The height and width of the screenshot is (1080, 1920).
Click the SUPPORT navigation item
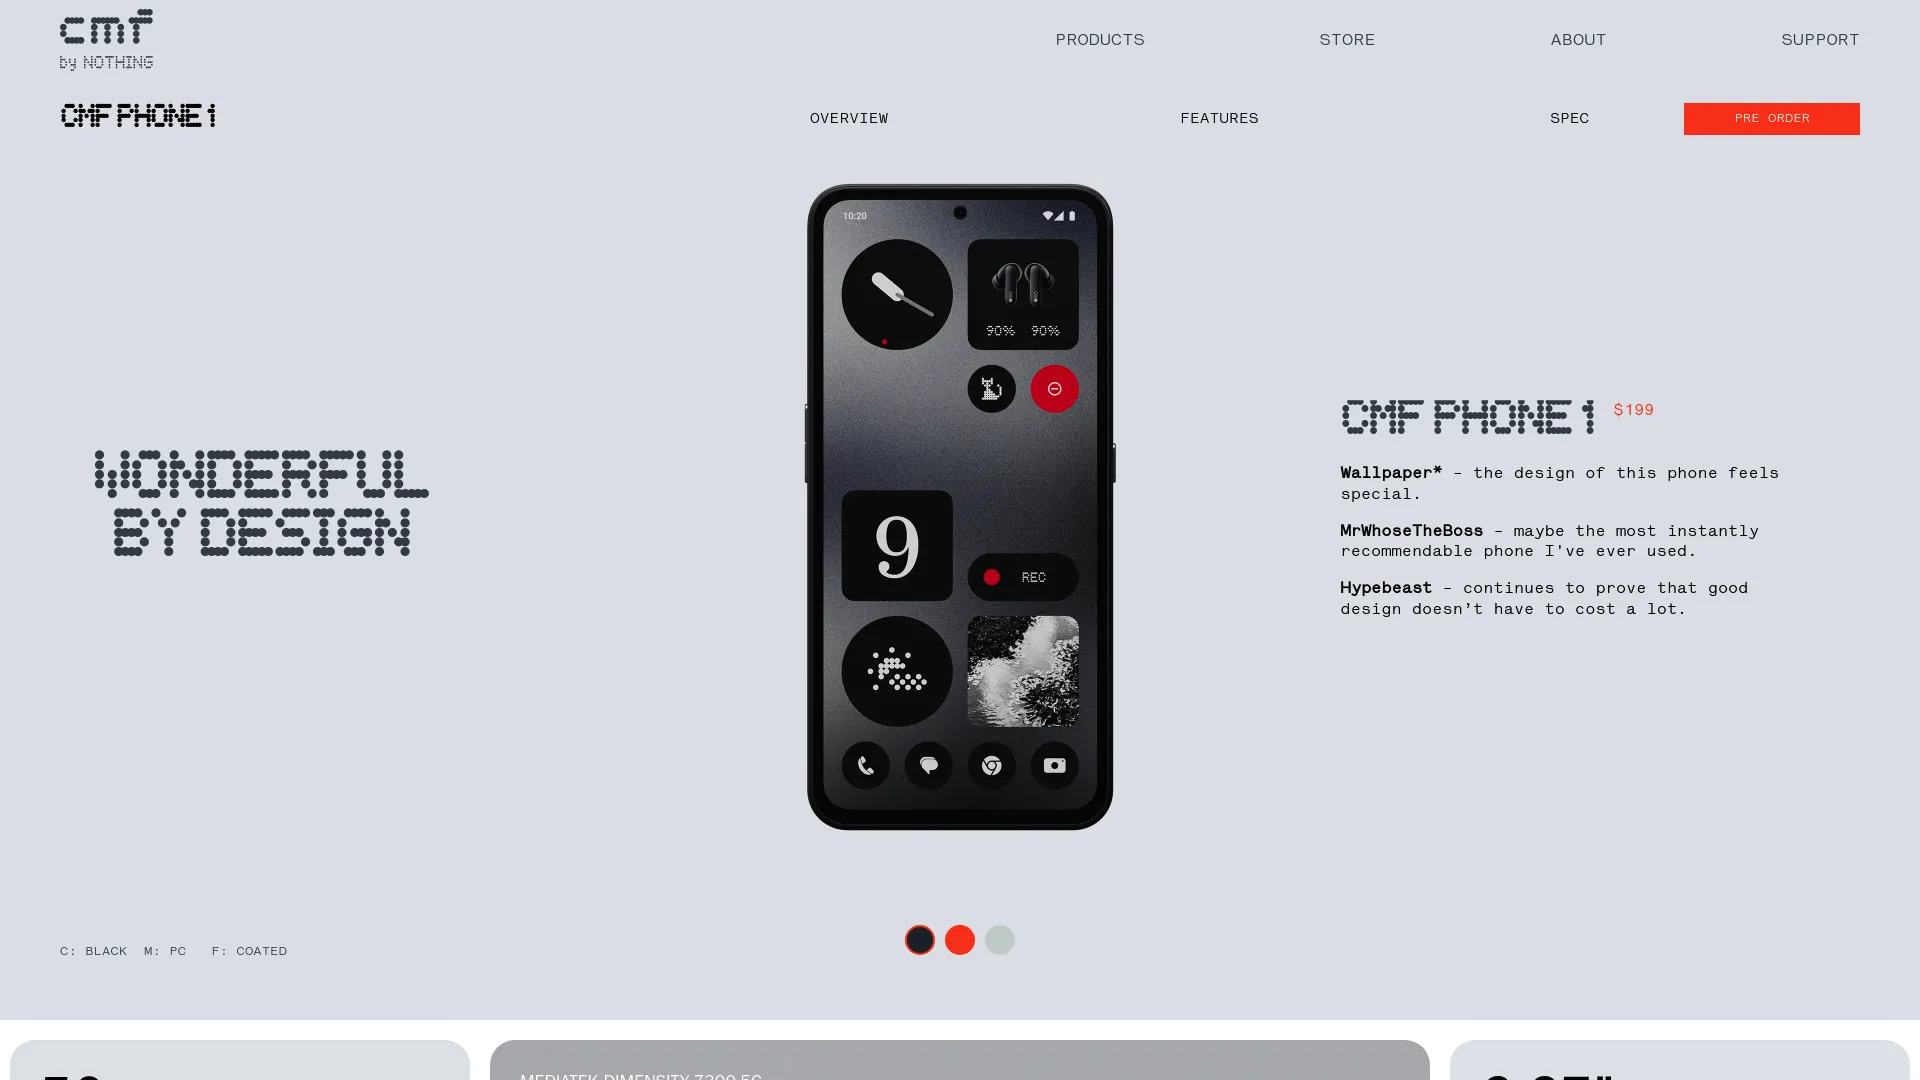coord(1820,40)
